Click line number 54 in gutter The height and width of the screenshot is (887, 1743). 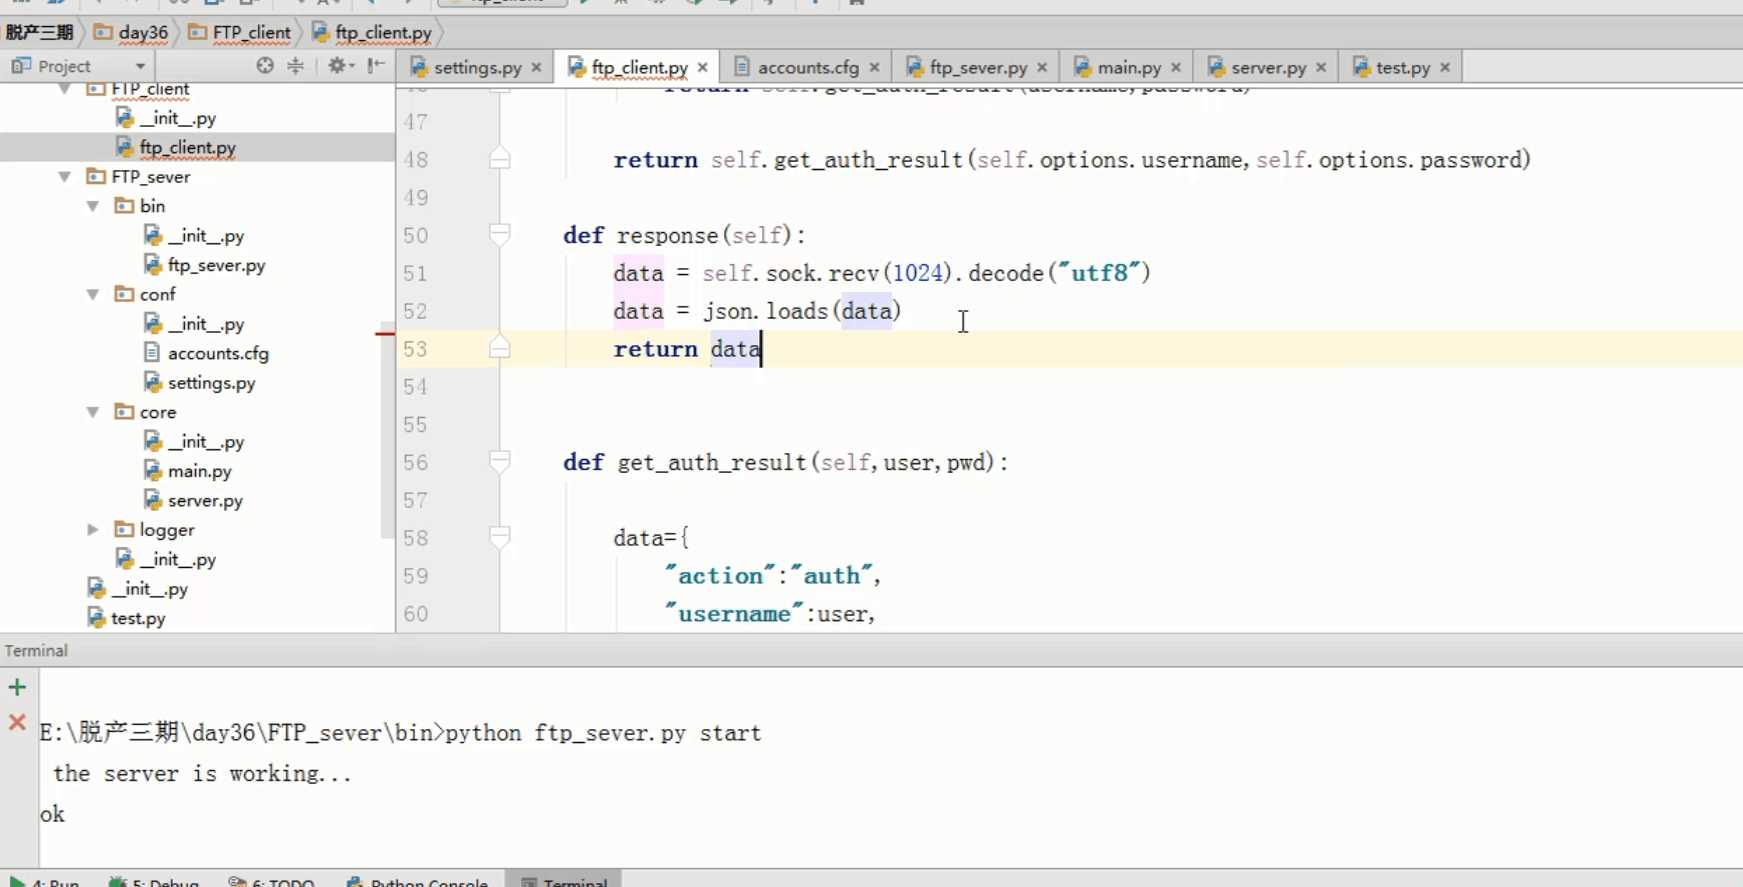[x=415, y=387]
